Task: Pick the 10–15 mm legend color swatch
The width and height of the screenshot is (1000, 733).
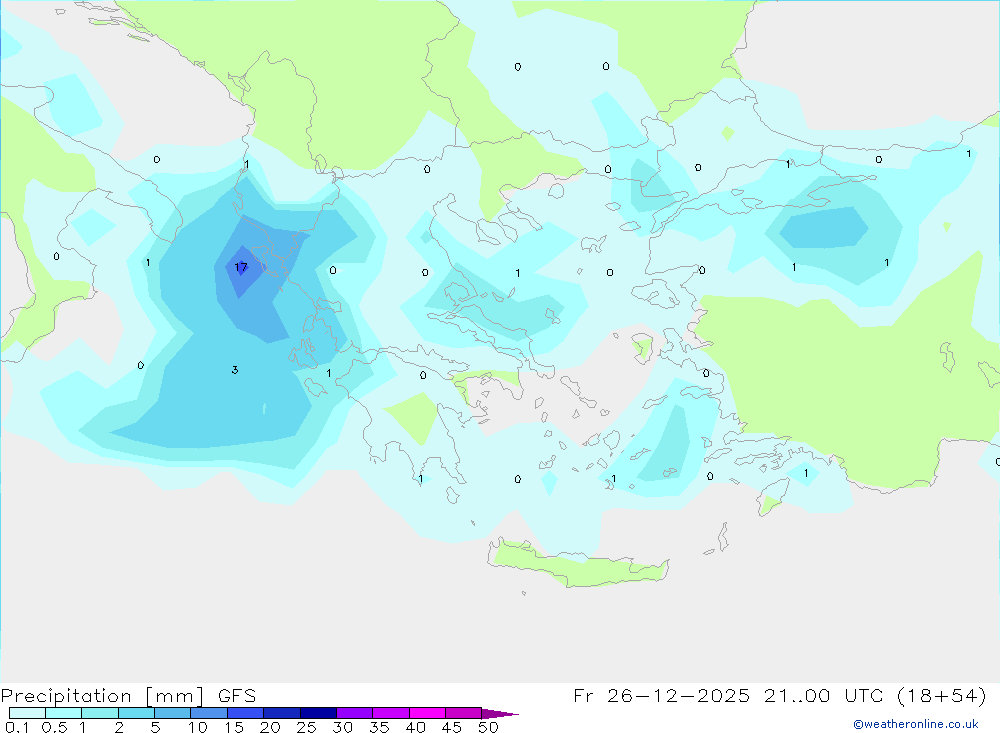Action: [209, 713]
